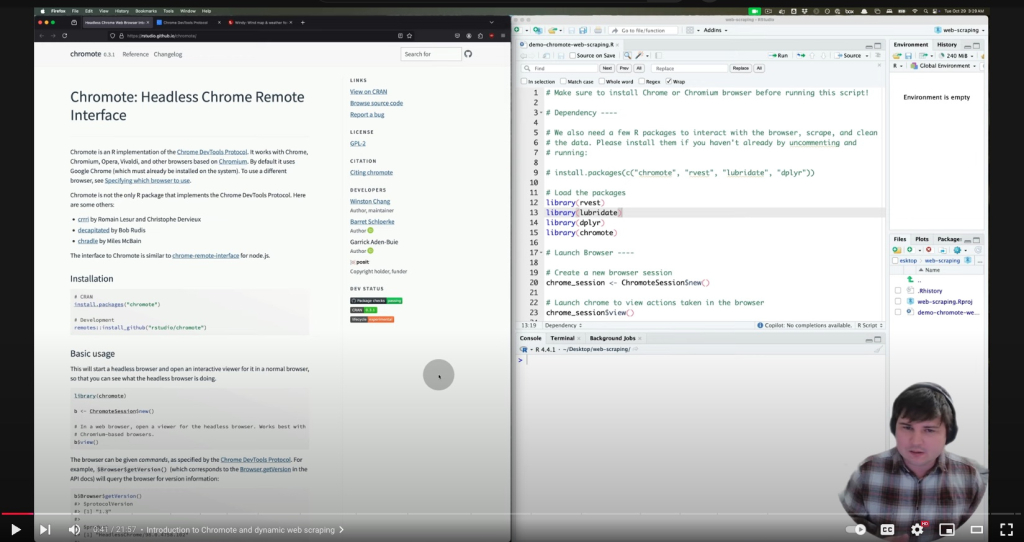The height and width of the screenshot is (542, 1024).
Task: Click the New File icon in RStudio
Action: coord(517,30)
